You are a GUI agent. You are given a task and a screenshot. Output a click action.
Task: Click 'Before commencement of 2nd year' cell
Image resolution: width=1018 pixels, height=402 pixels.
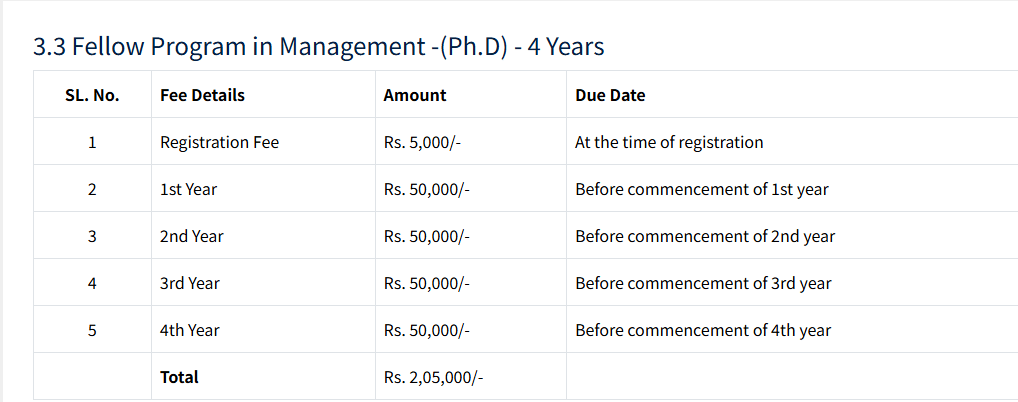(705, 236)
